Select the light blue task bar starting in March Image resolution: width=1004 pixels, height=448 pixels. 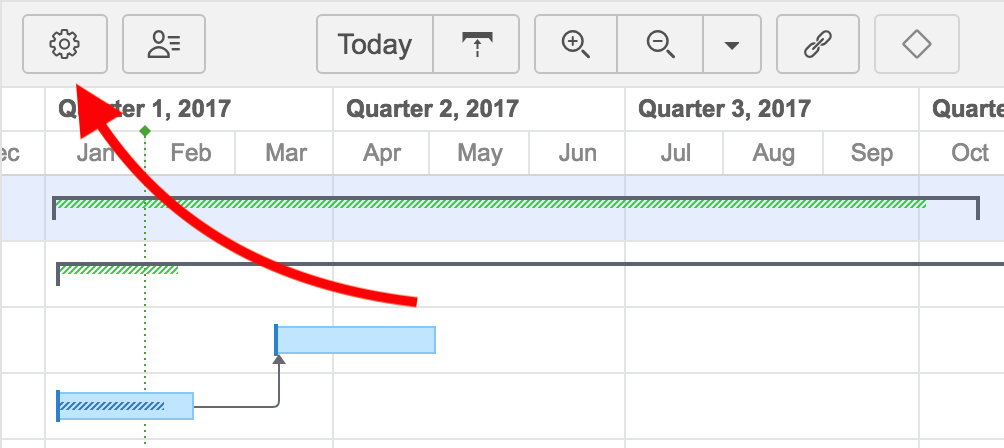tap(356, 340)
